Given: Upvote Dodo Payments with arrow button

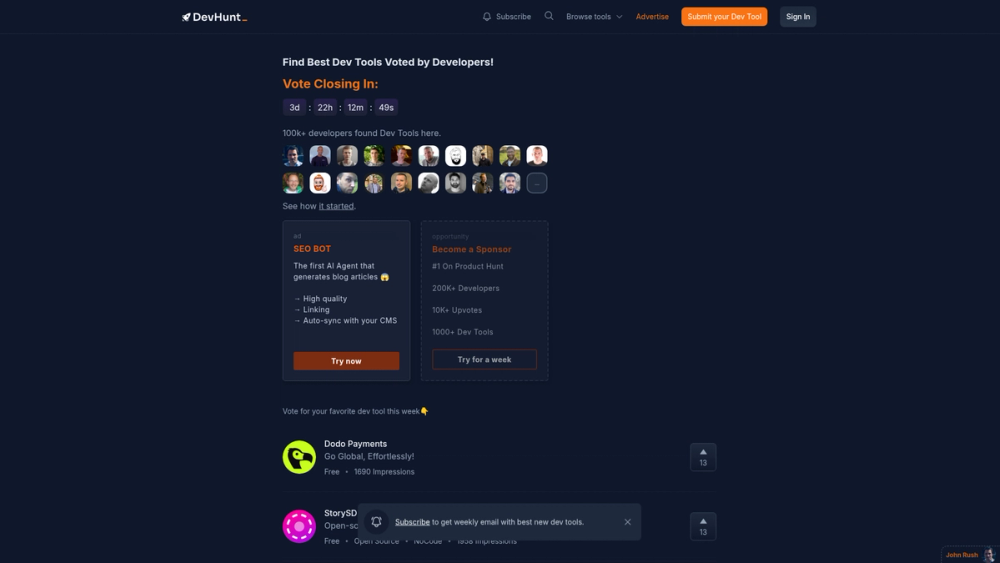Looking at the screenshot, I should (703, 457).
